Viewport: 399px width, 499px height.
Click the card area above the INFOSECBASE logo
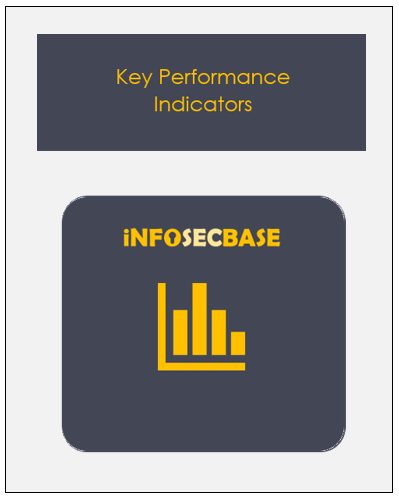click(203, 212)
